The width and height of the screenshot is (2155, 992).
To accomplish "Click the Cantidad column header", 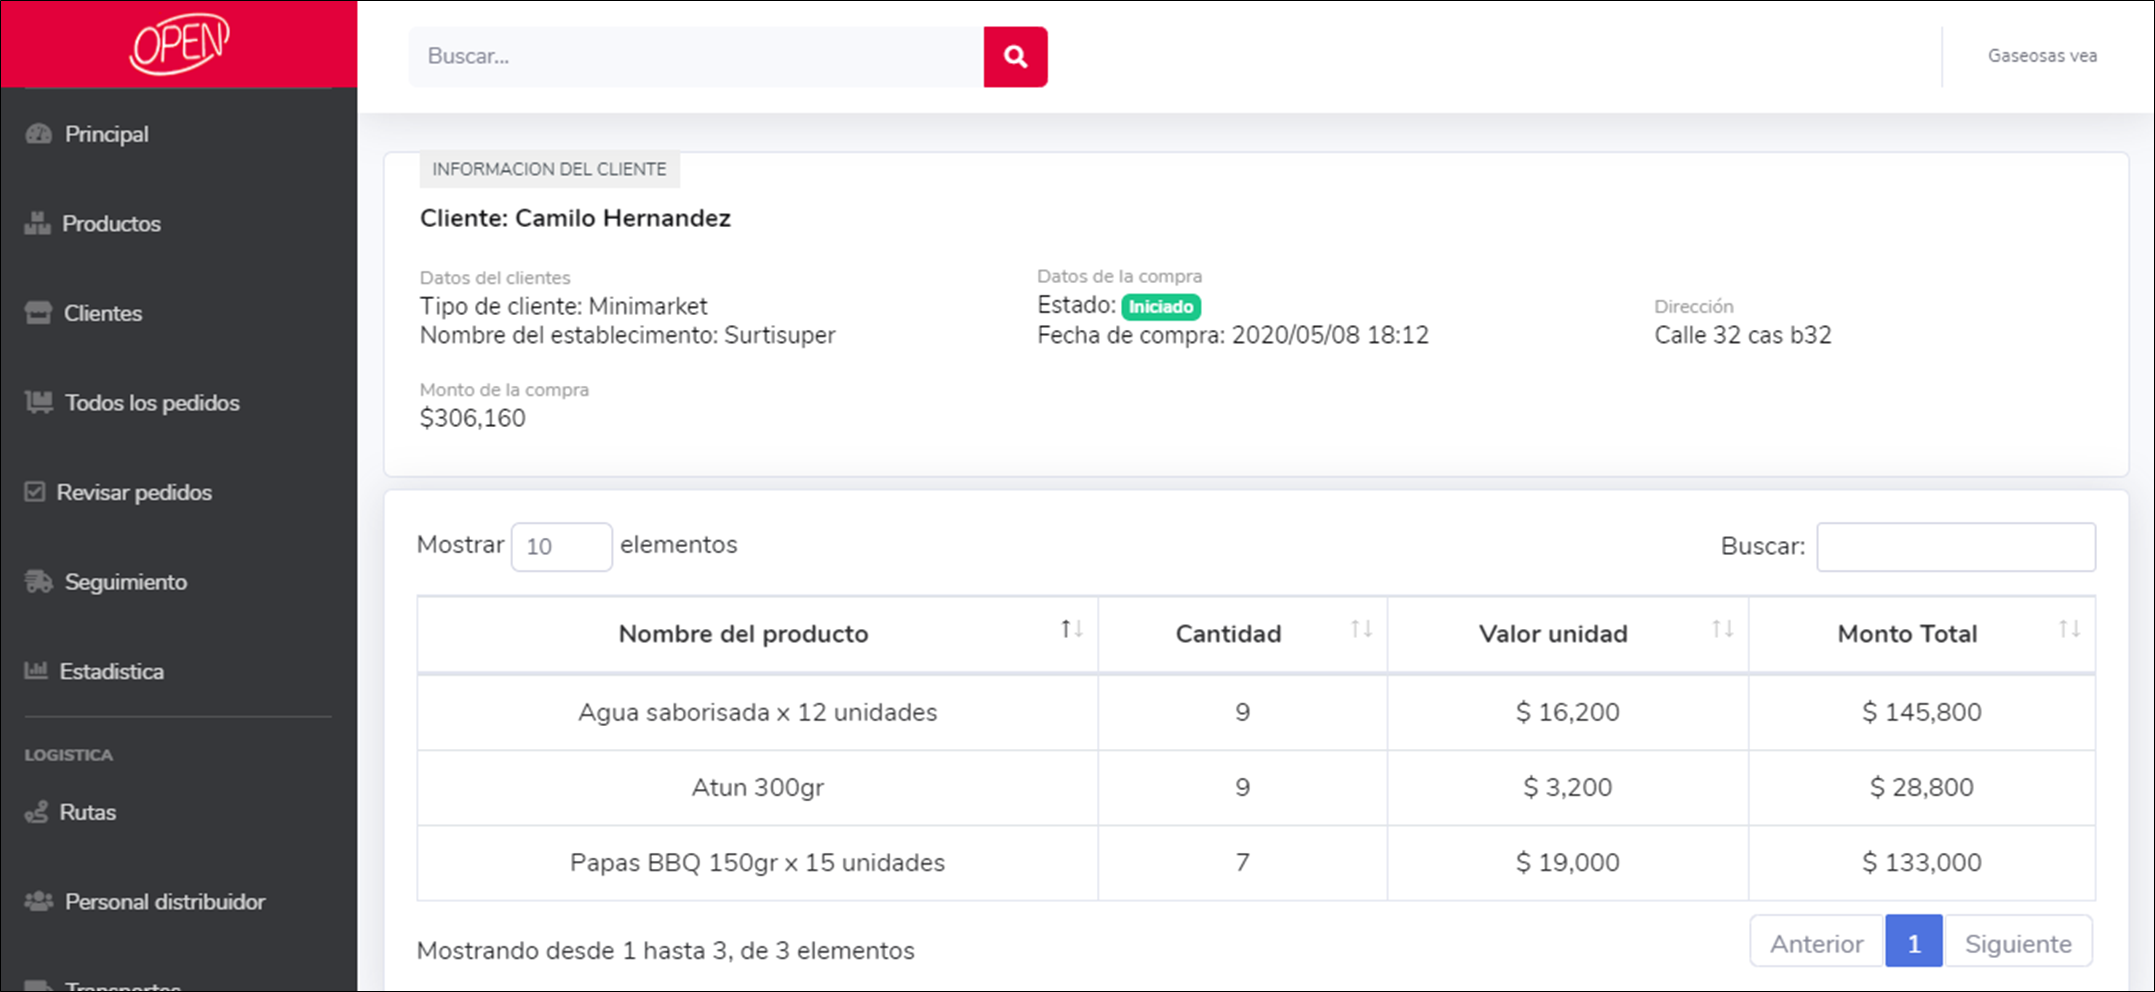I will [x=1243, y=634].
